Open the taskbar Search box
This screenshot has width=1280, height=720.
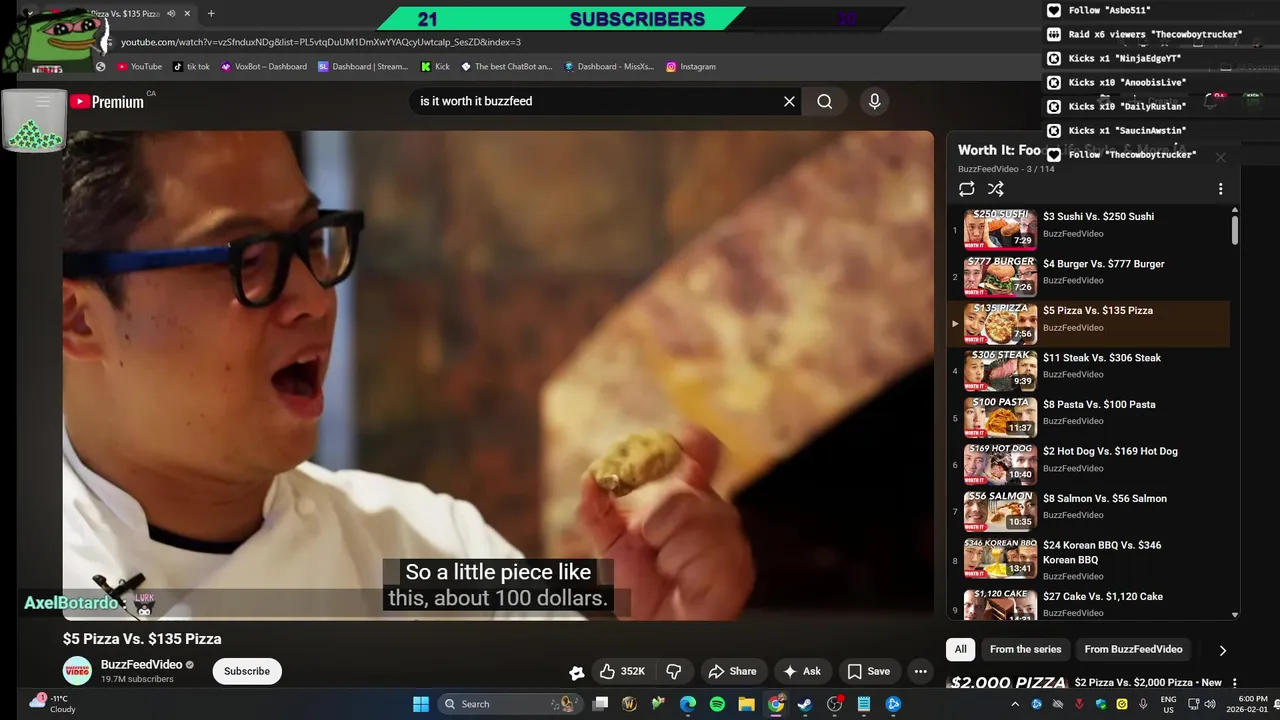[x=511, y=704]
